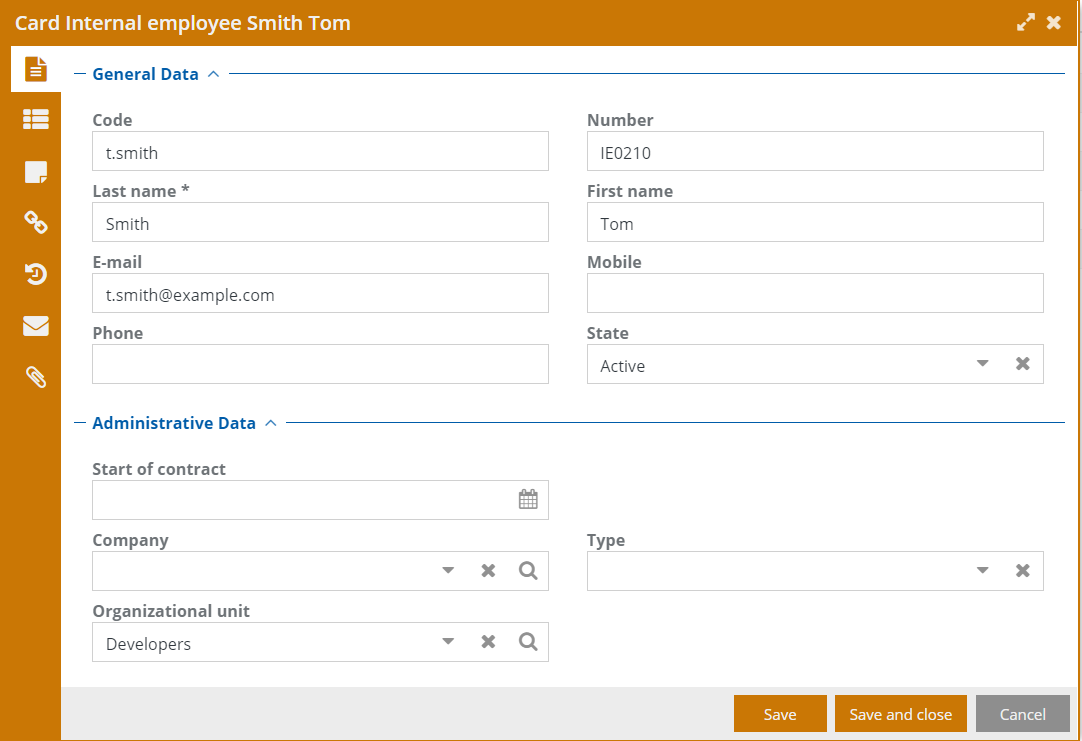Image resolution: width=1082 pixels, height=741 pixels.
Task: Expand the card window to full size
Action: [x=1025, y=23]
